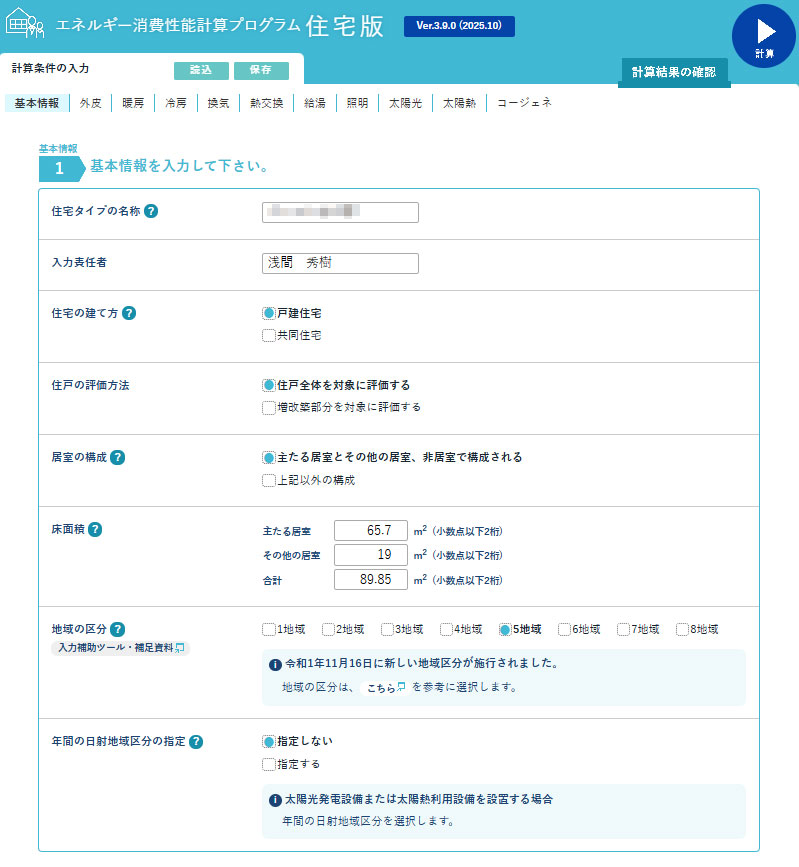Go to the 給湯 tab
The width and height of the screenshot is (799, 867).
[314, 103]
